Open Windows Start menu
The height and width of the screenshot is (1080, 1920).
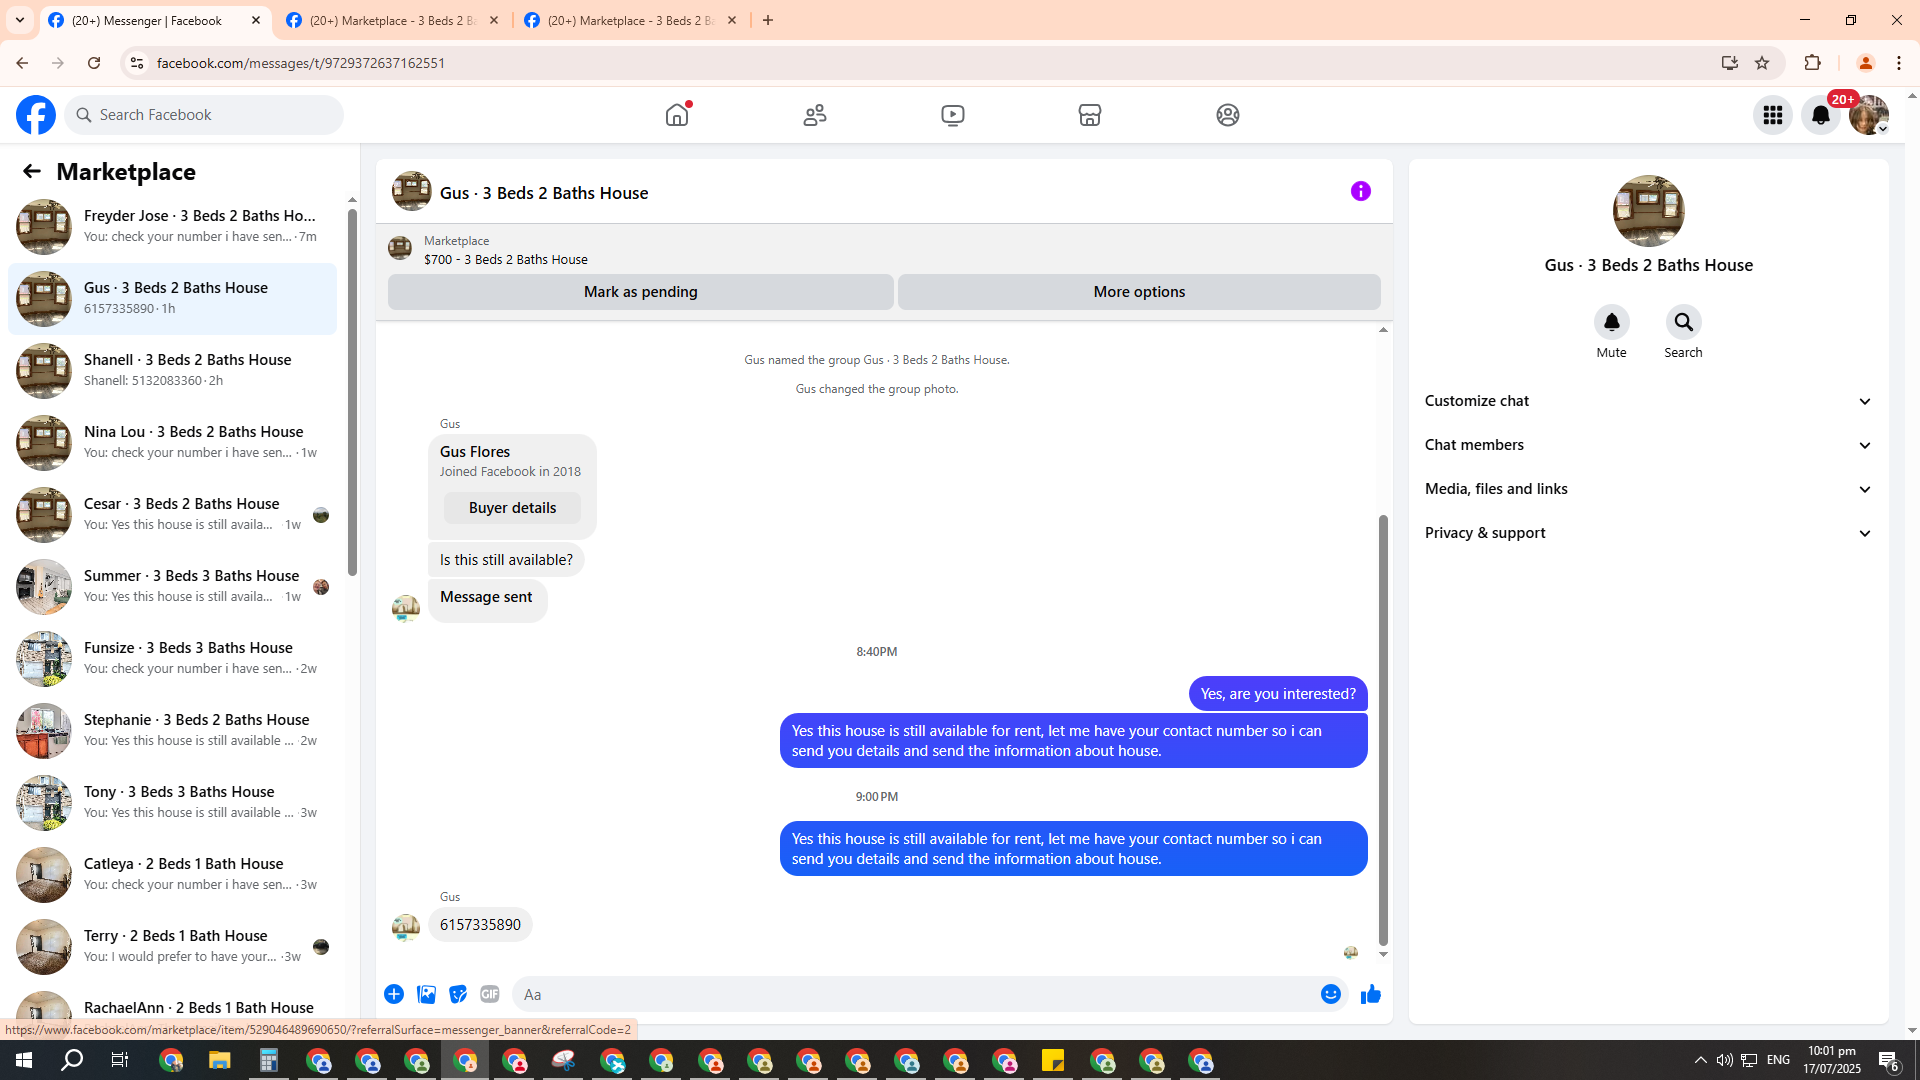(x=24, y=1060)
